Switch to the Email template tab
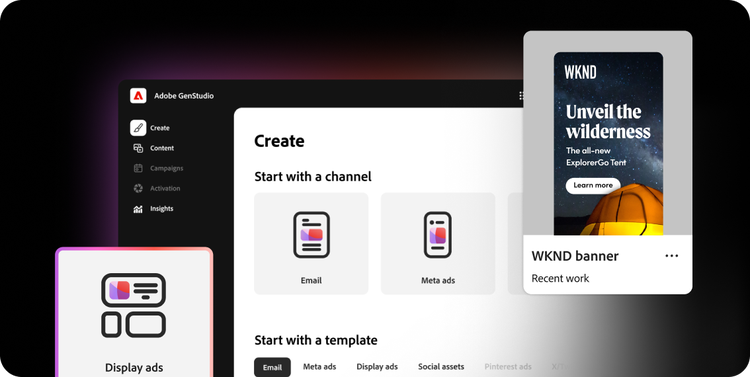 [272, 367]
